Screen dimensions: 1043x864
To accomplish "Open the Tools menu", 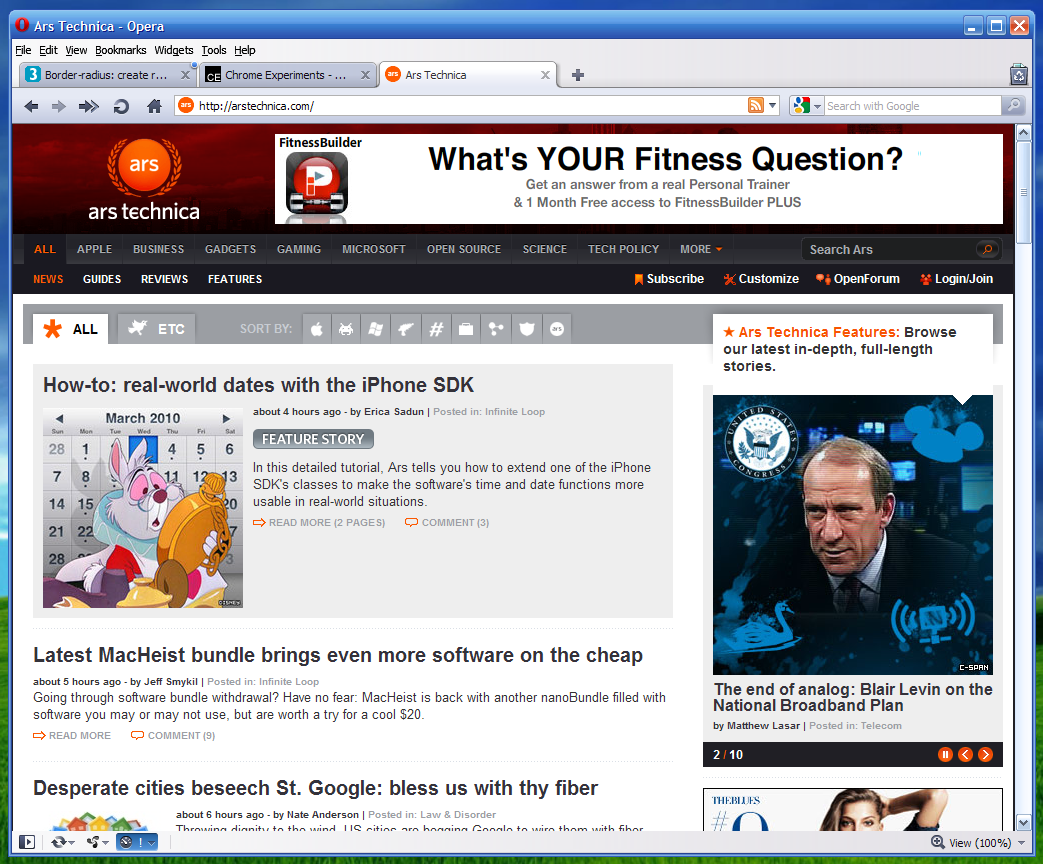I will point(214,50).
